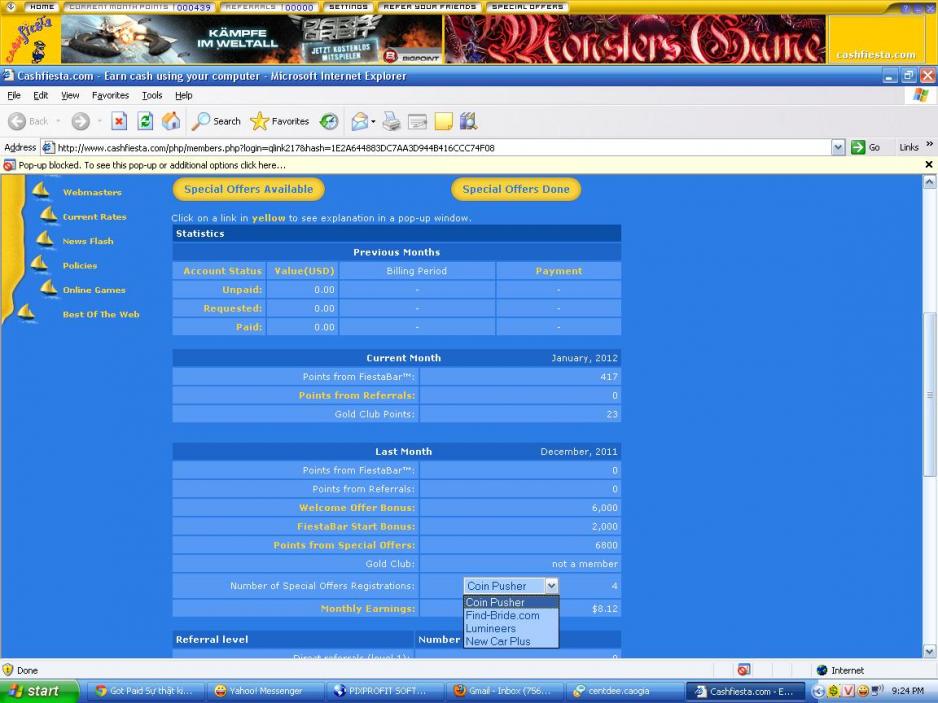This screenshot has width=938, height=703.
Task: Click the address bar URL field
Action: pyautogui.click(x=437, y=147)
